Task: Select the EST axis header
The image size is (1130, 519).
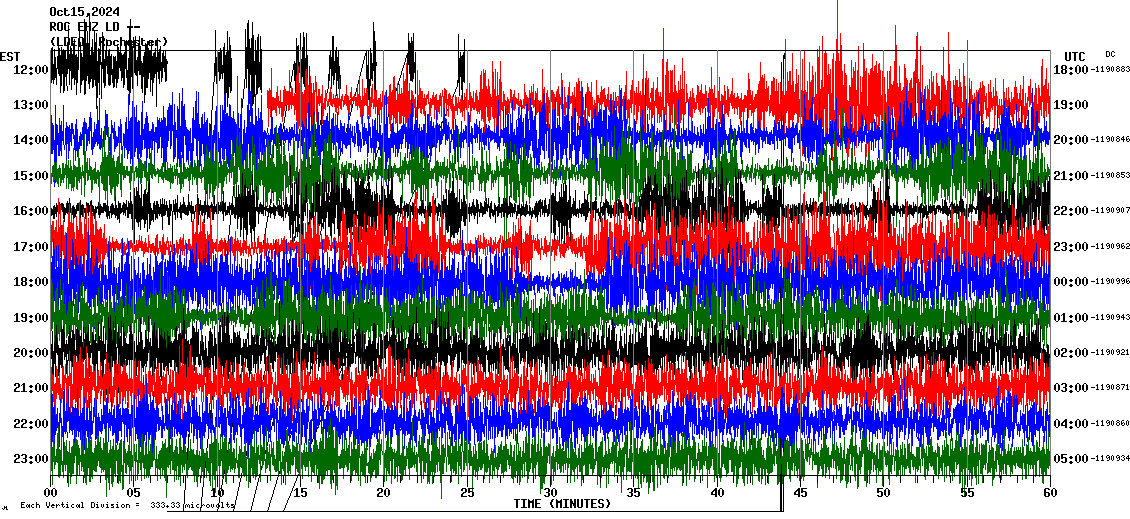Action: point(10,56)
